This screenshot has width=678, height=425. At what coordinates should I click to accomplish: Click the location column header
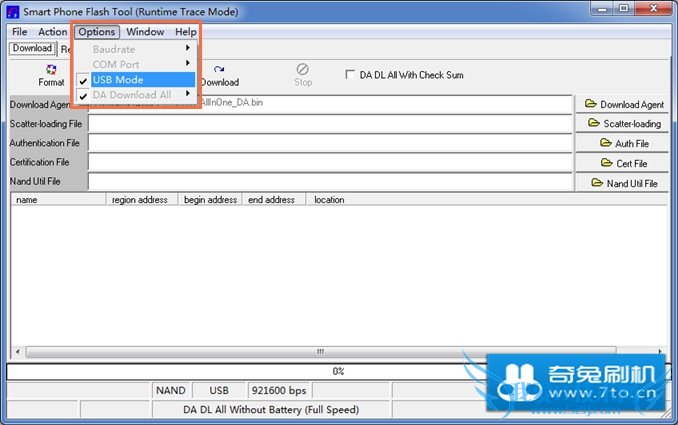point(487,200)
